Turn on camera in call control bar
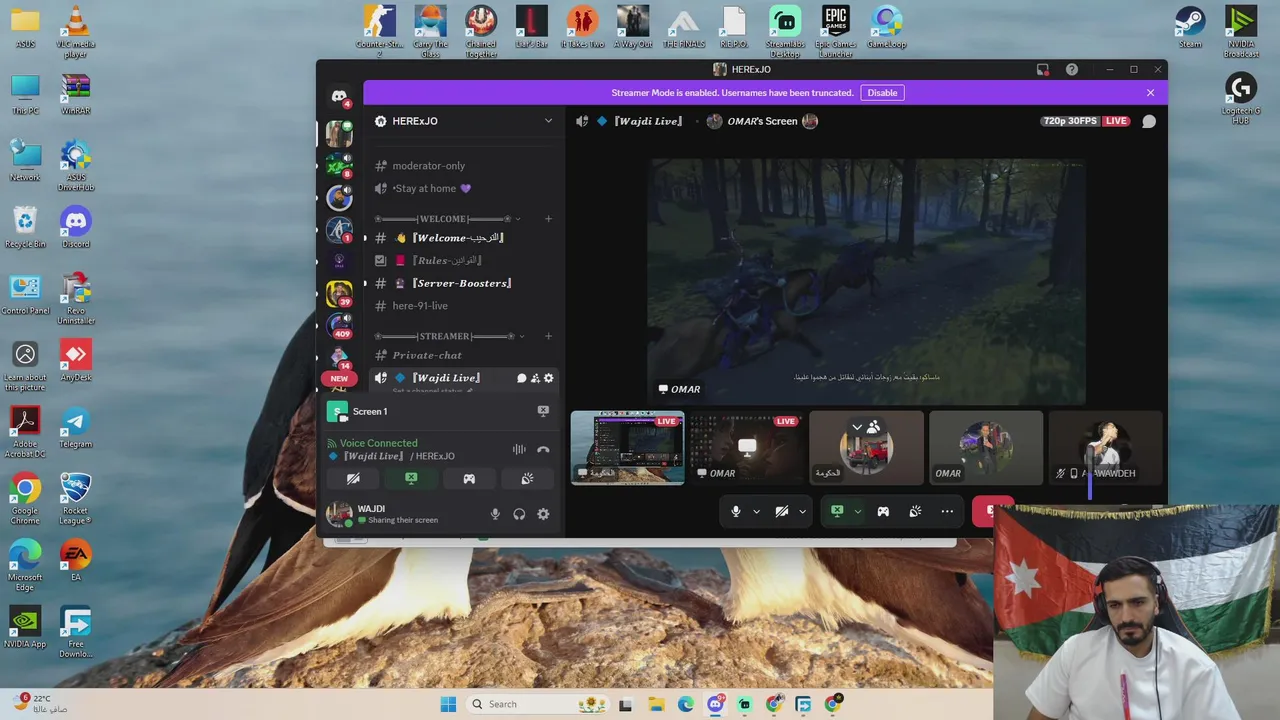1280x720 pixels. pyautogui.click(x=782, y=511)
